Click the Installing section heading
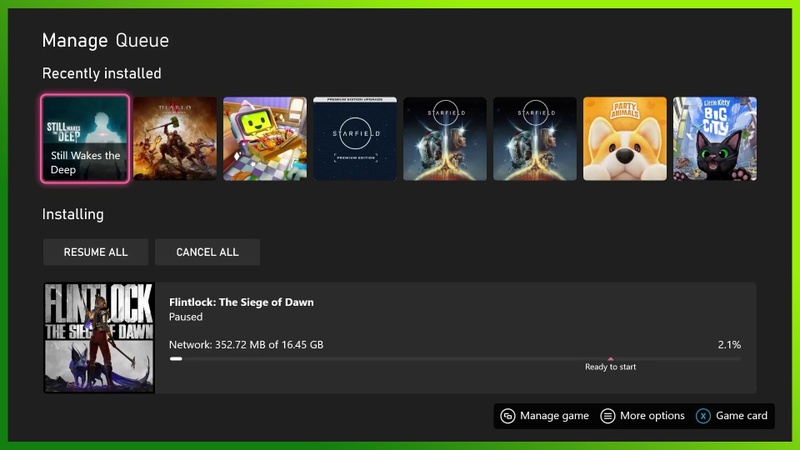Viewport: 800px width, 450px height. click(72, 214)
